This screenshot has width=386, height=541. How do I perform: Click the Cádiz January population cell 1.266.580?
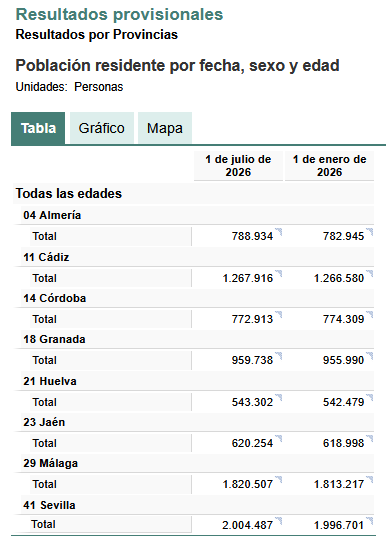[339, 278]
